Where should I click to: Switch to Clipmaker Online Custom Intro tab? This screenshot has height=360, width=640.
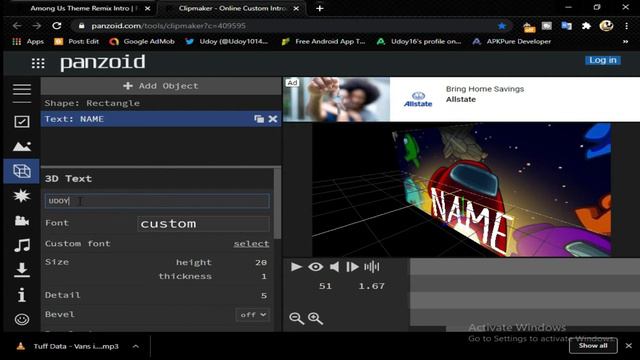(233, 8)
